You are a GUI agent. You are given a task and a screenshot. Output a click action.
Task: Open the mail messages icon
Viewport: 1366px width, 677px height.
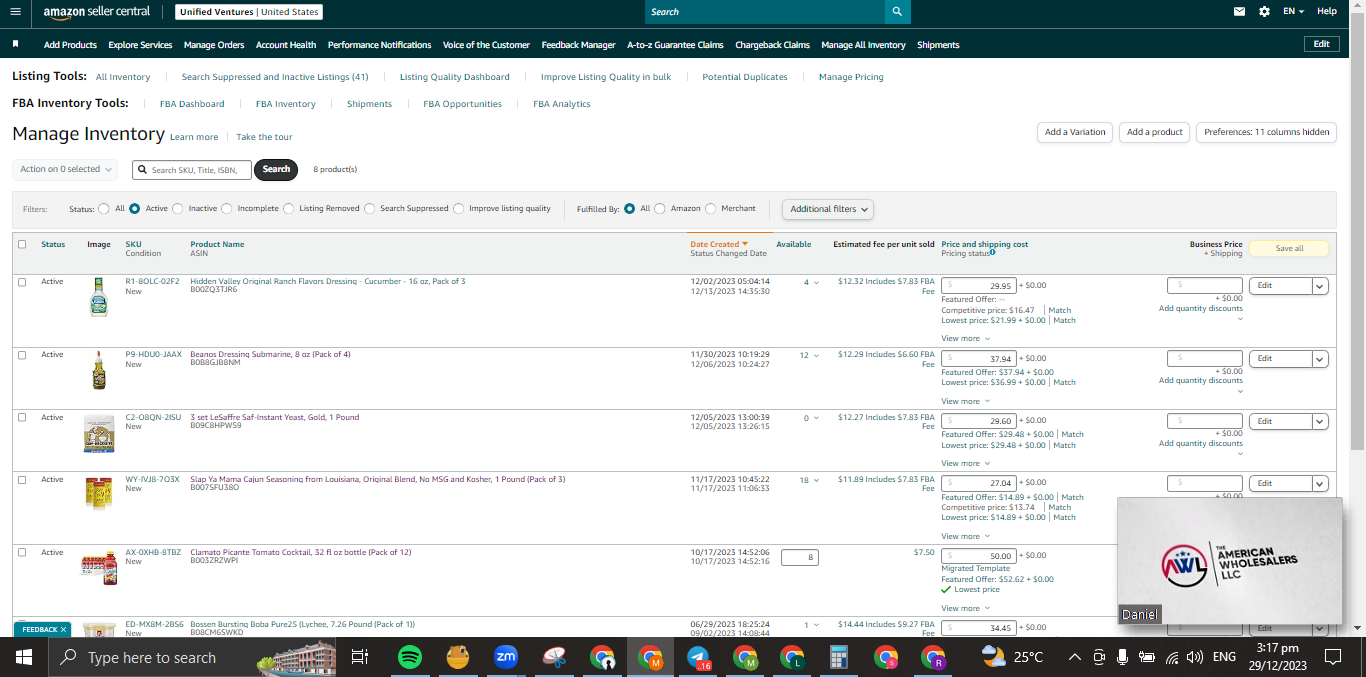coord(1239,11)
